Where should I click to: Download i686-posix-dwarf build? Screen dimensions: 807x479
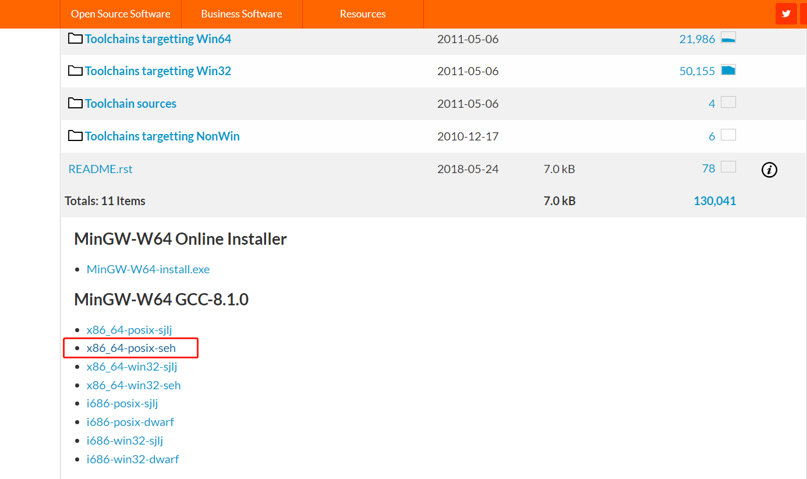(x=130, y=422)
